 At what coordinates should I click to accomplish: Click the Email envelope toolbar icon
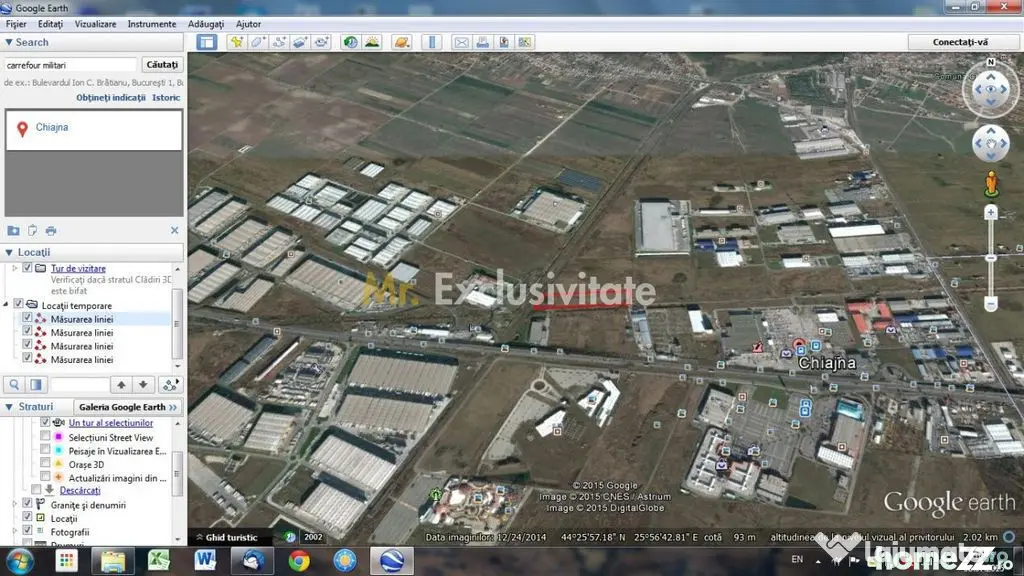[x=461, y=42]
